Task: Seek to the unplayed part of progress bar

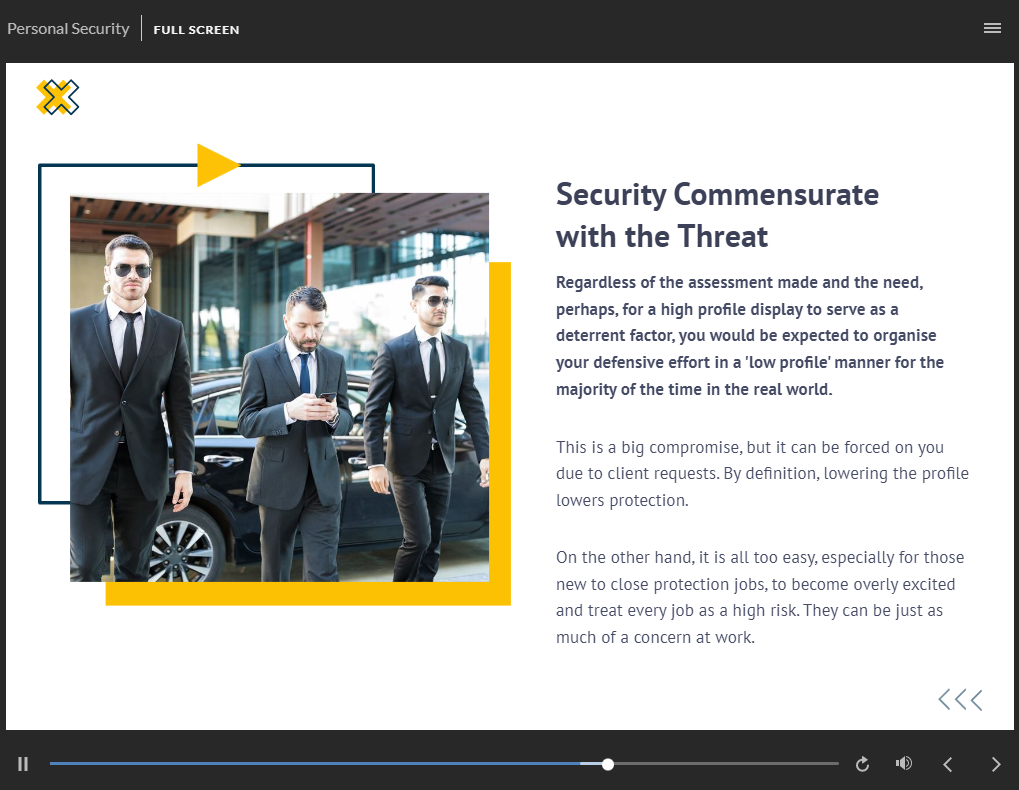Action: pos(720,764)
